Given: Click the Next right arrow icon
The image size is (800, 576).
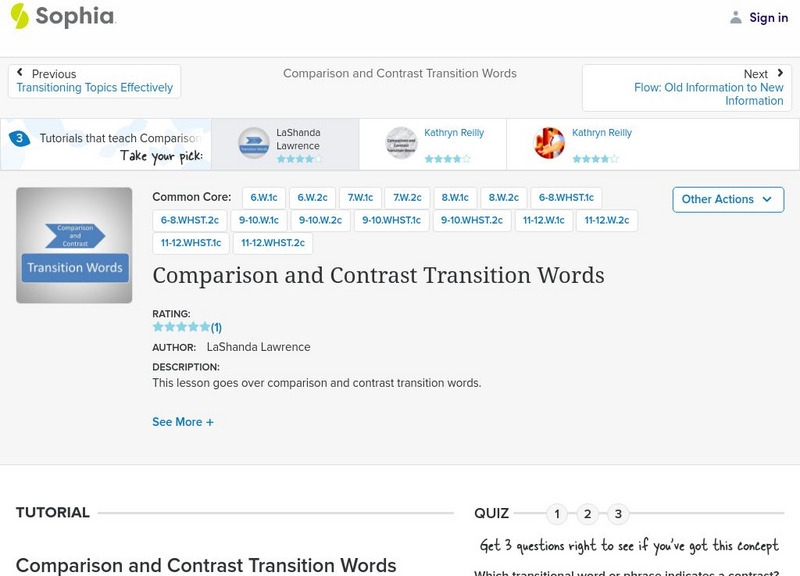Looking at the screenshot, I should (780, 73).
